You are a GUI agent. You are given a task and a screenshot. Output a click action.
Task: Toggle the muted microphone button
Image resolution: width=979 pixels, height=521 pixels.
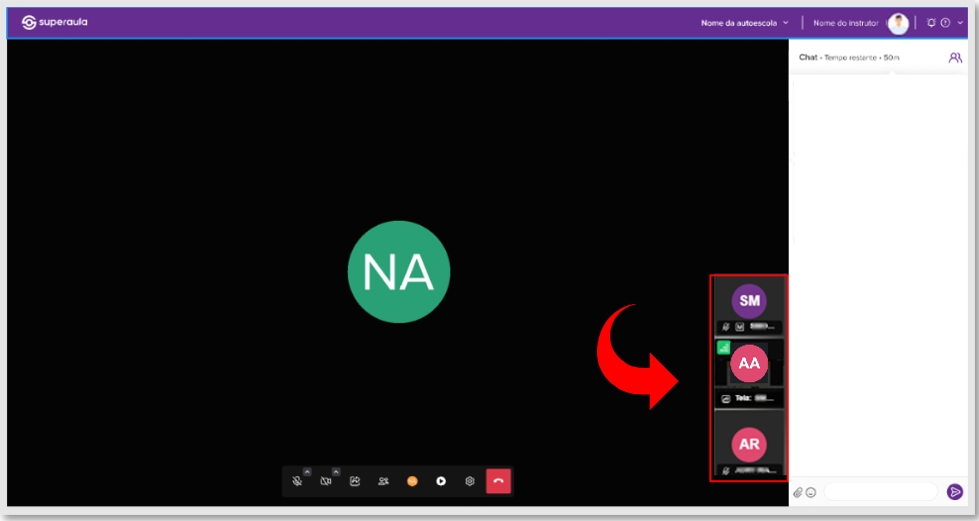tap(297, 481)
